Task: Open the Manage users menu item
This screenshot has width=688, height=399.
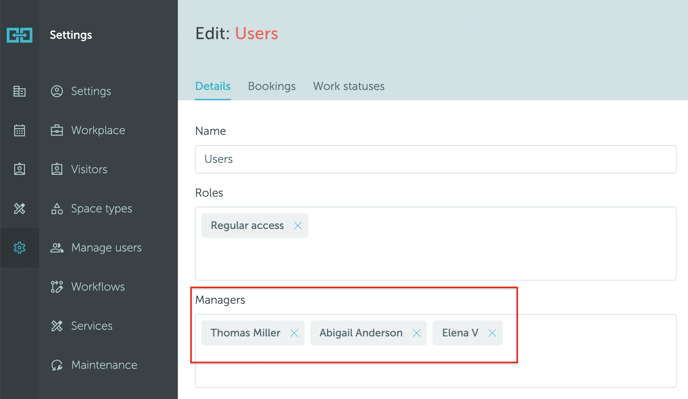Action: pyautogui.click(x=108, y=248)
